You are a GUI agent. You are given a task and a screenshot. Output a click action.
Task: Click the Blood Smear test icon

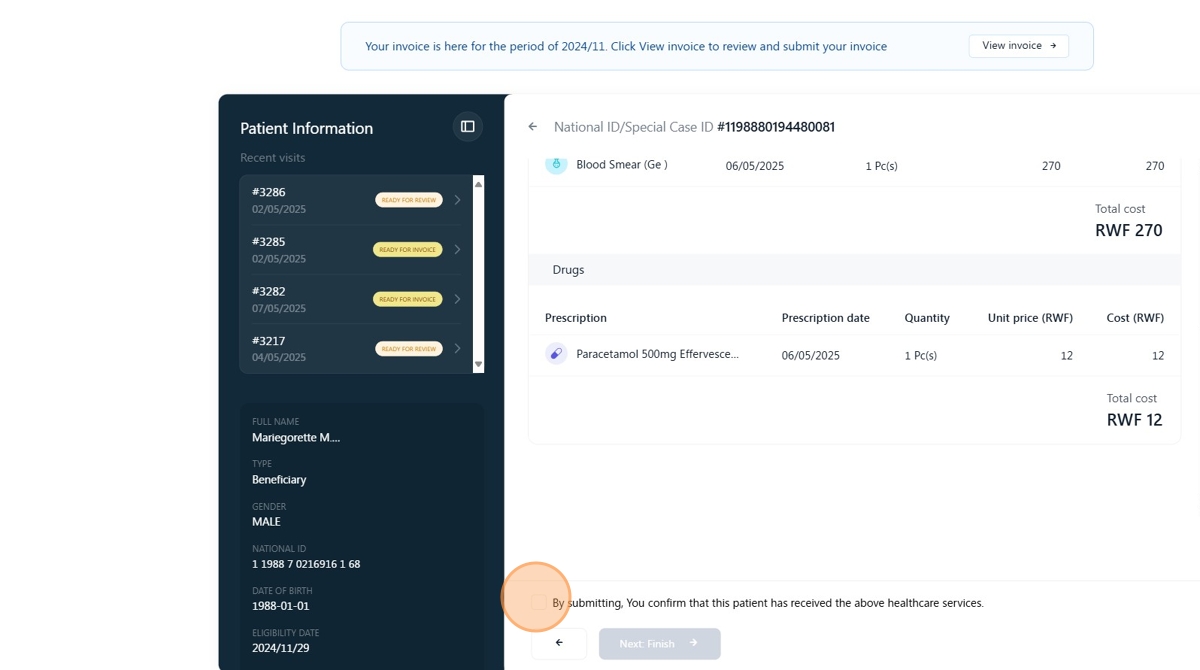[x=556, y=164]
